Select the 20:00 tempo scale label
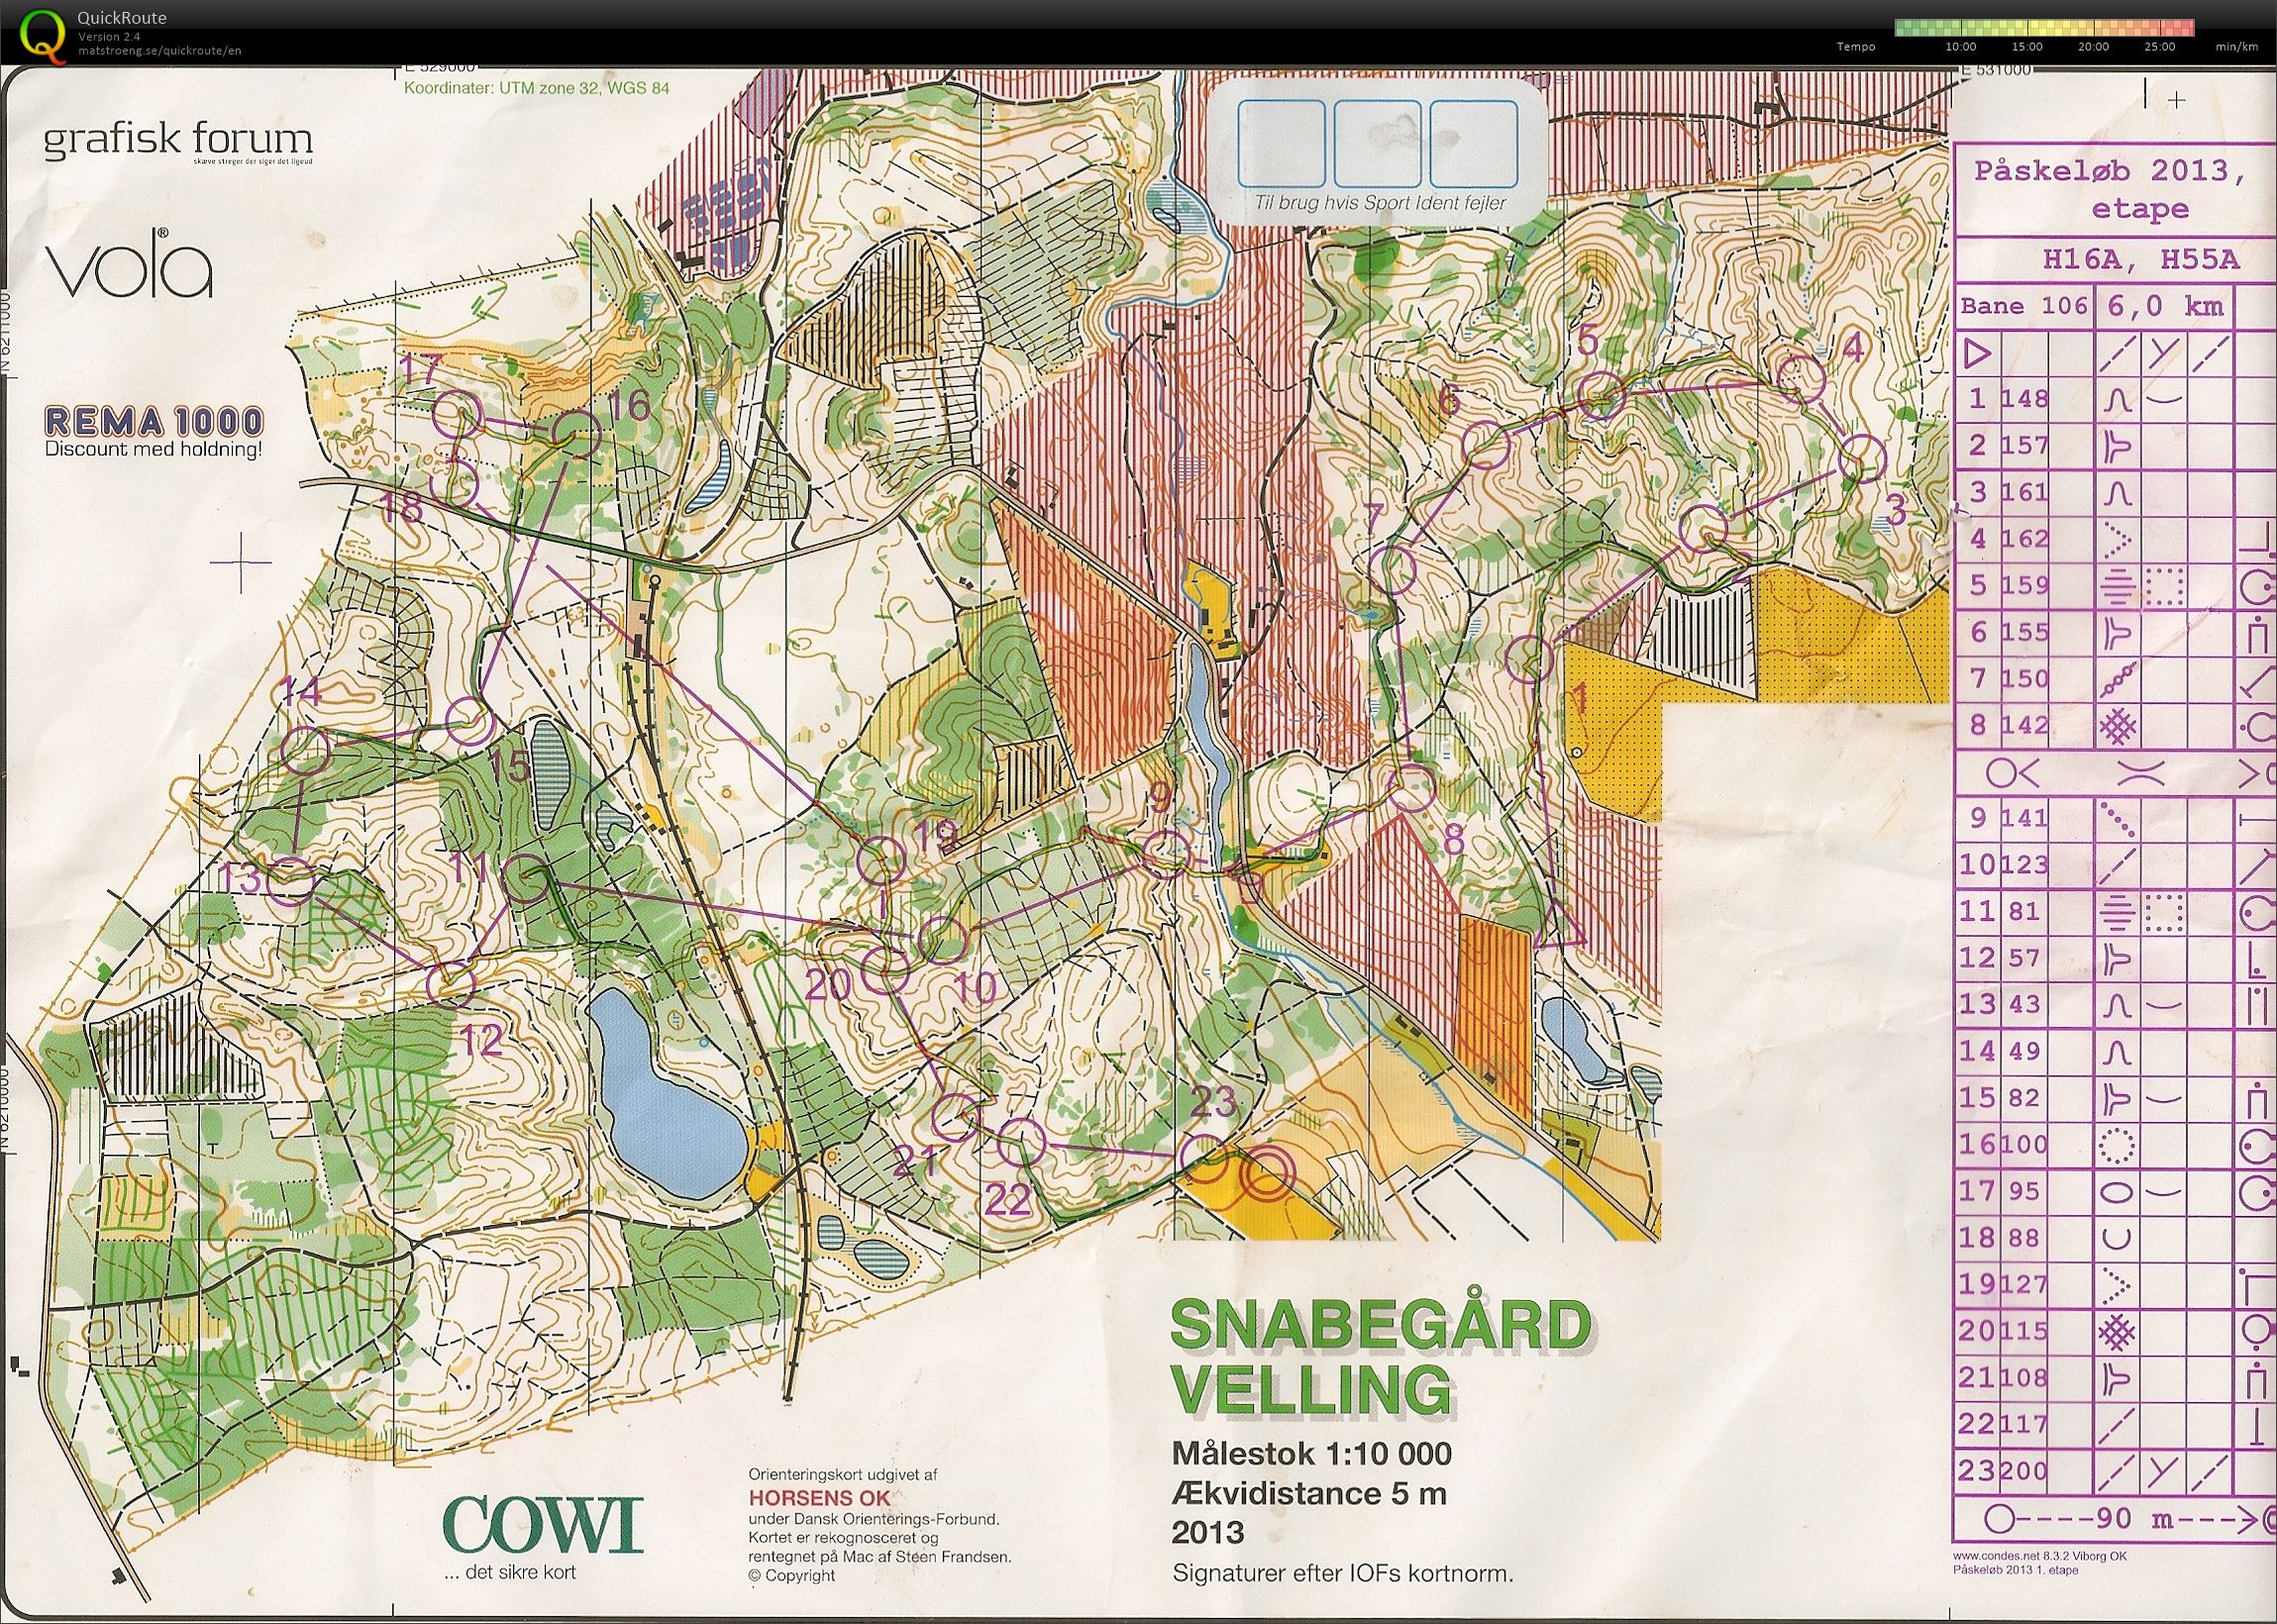The height and width of the screenshot is (1624, 2277). (x=2092, y=47)
